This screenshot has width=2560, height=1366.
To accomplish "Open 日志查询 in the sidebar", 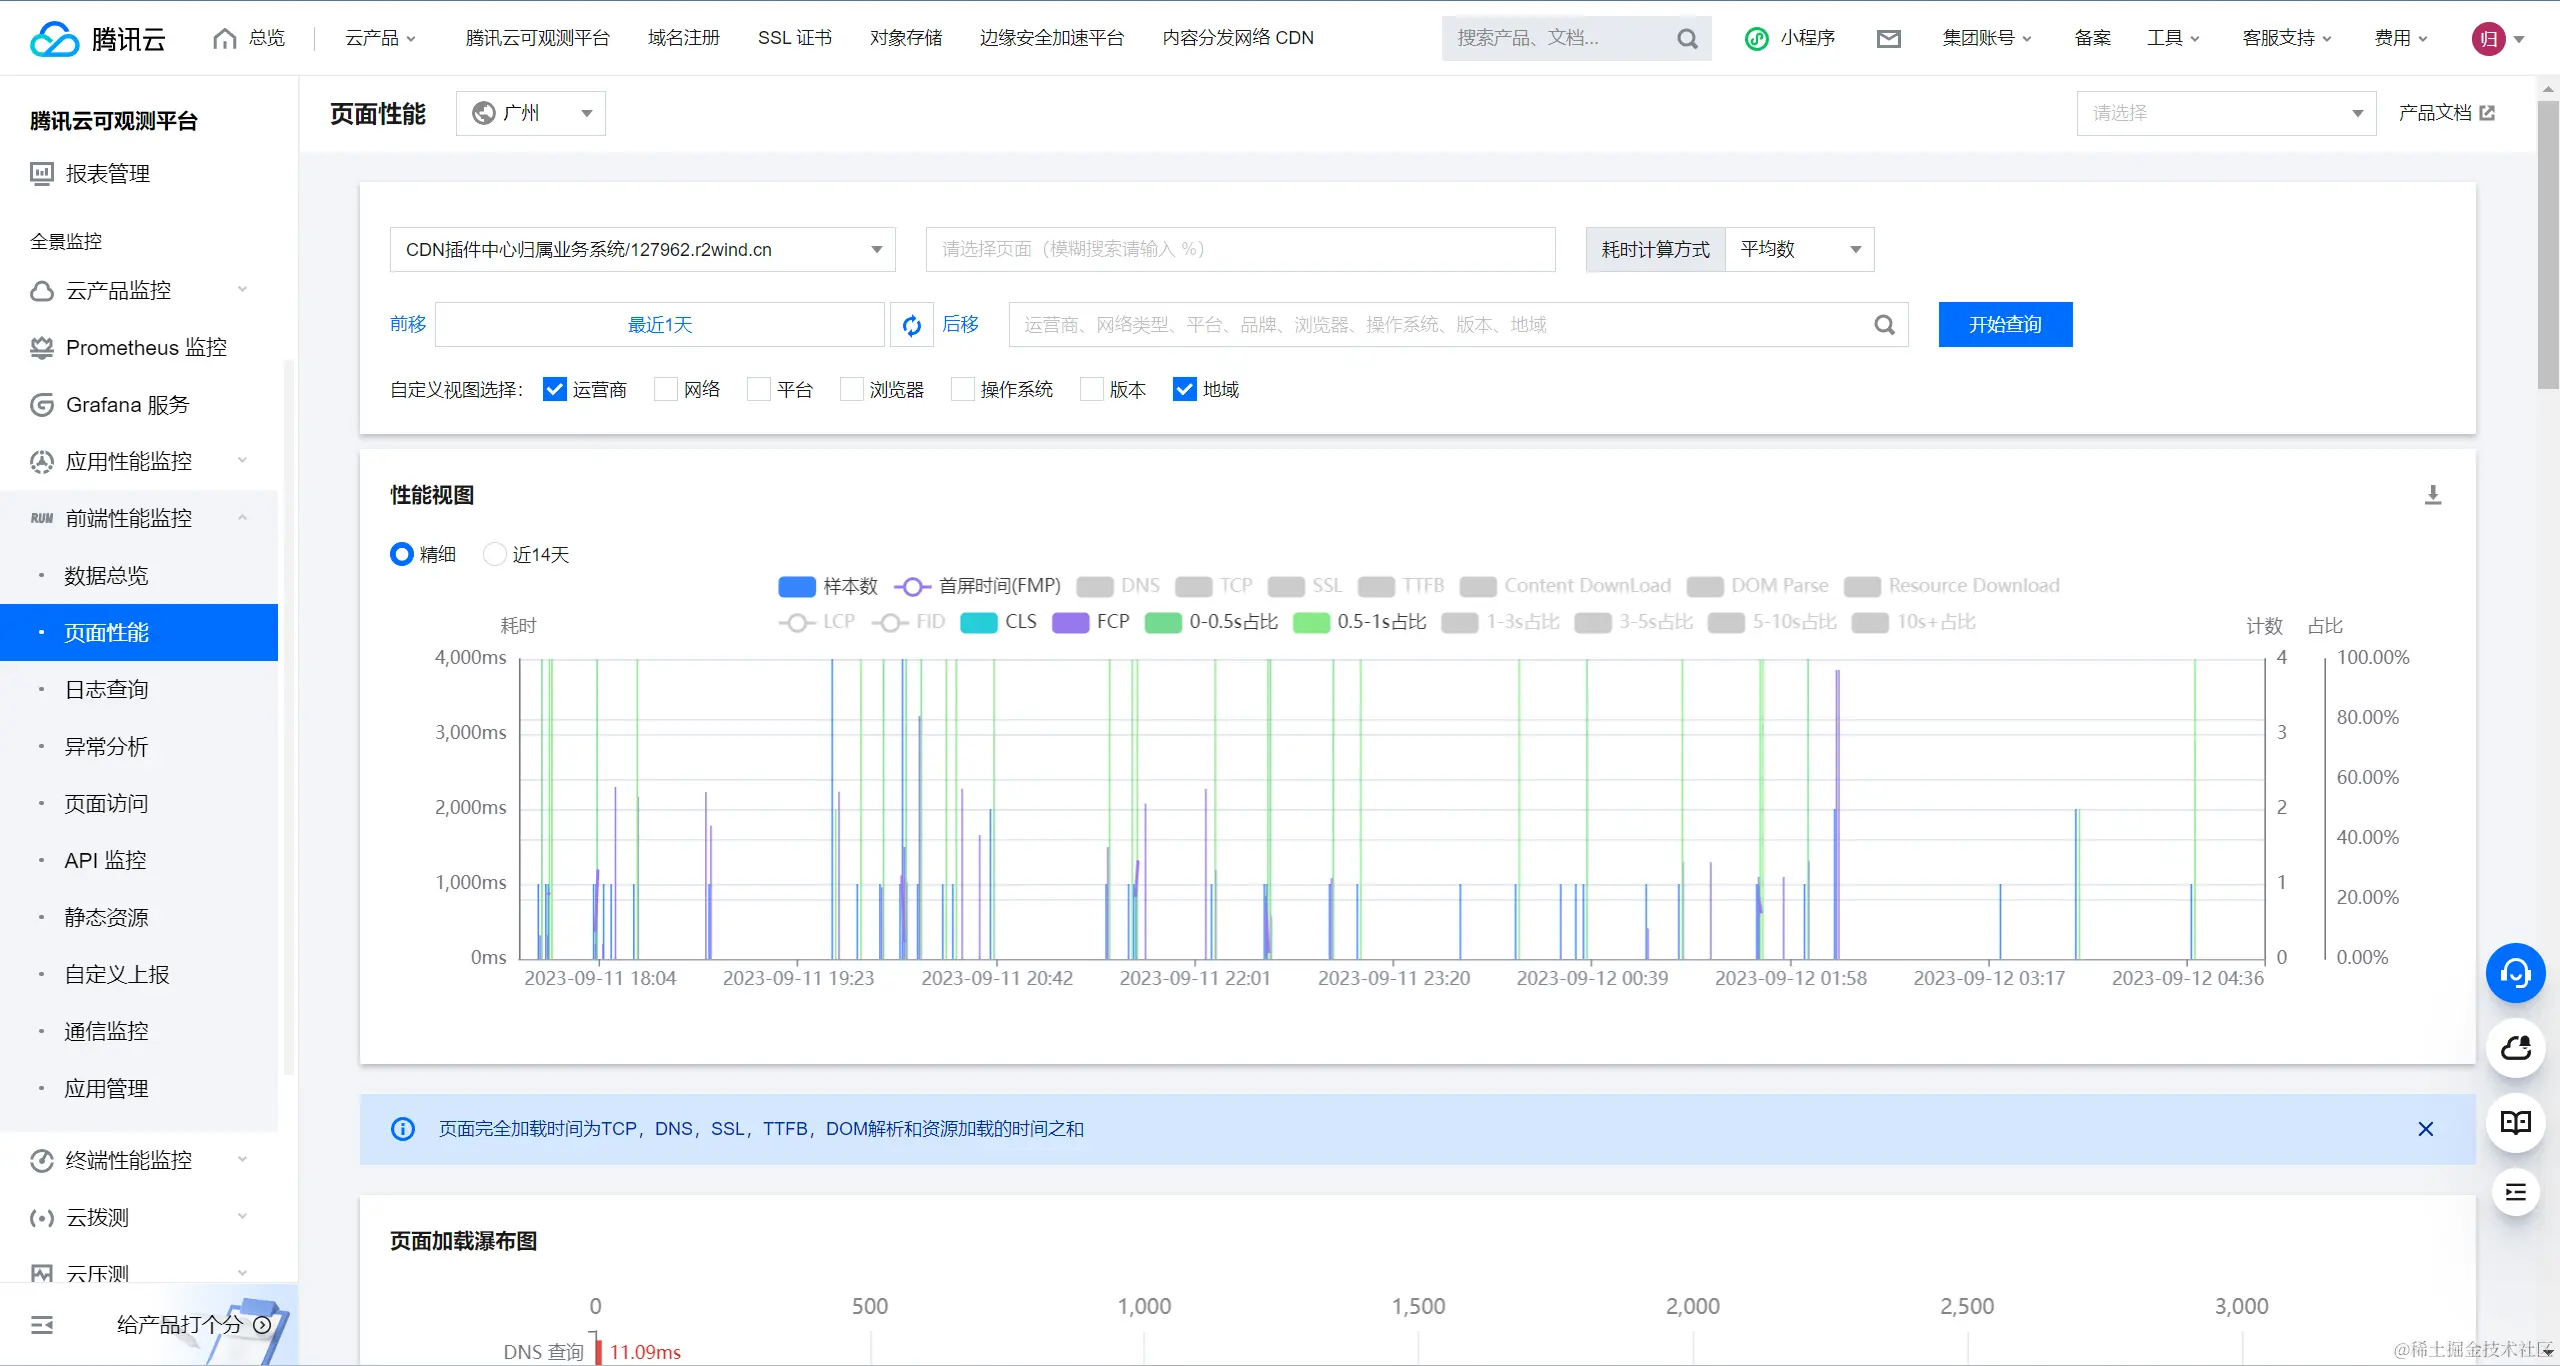I will click(106, 689).
